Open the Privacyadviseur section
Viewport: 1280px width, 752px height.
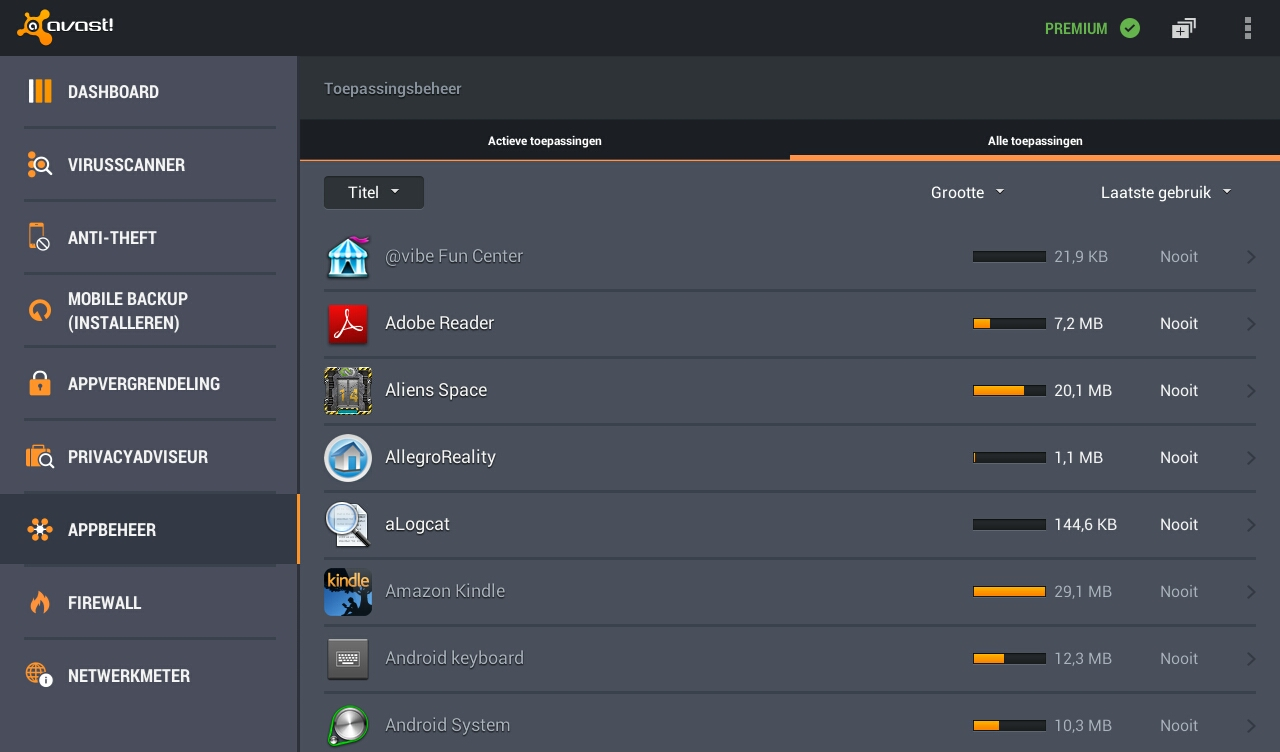(149, 457)
